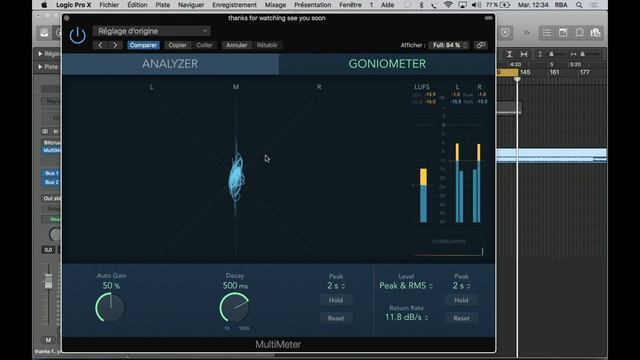Image resolution: width=640 pixels, height=360 pixels.
Task: Open Level Peak & RMS selector
Action: point(406,286)
